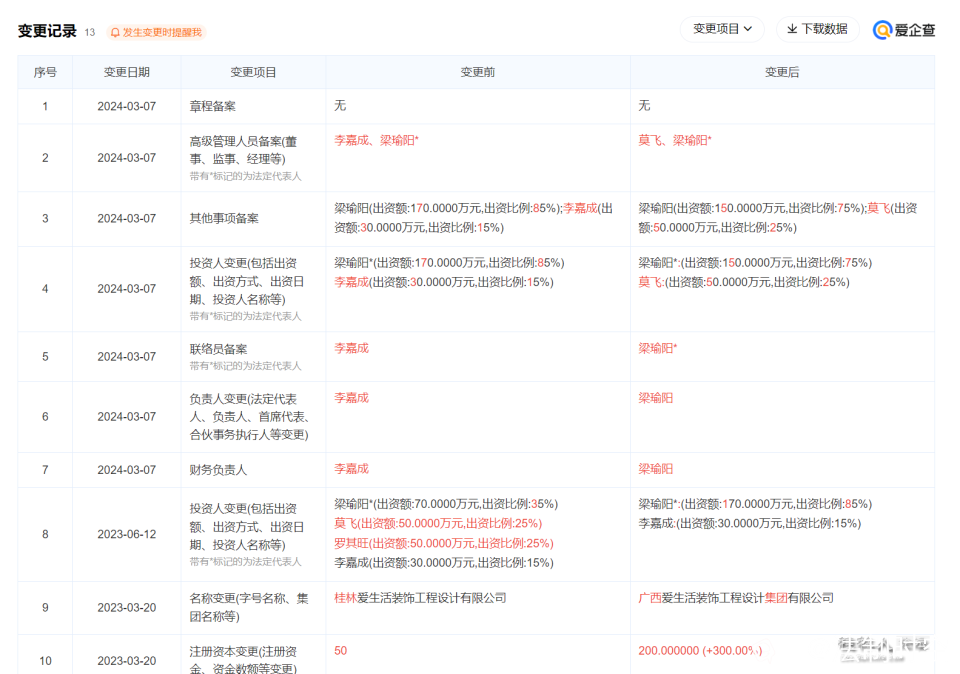
Task: Click the 变更记录 section title
Action: coord(47,31)
